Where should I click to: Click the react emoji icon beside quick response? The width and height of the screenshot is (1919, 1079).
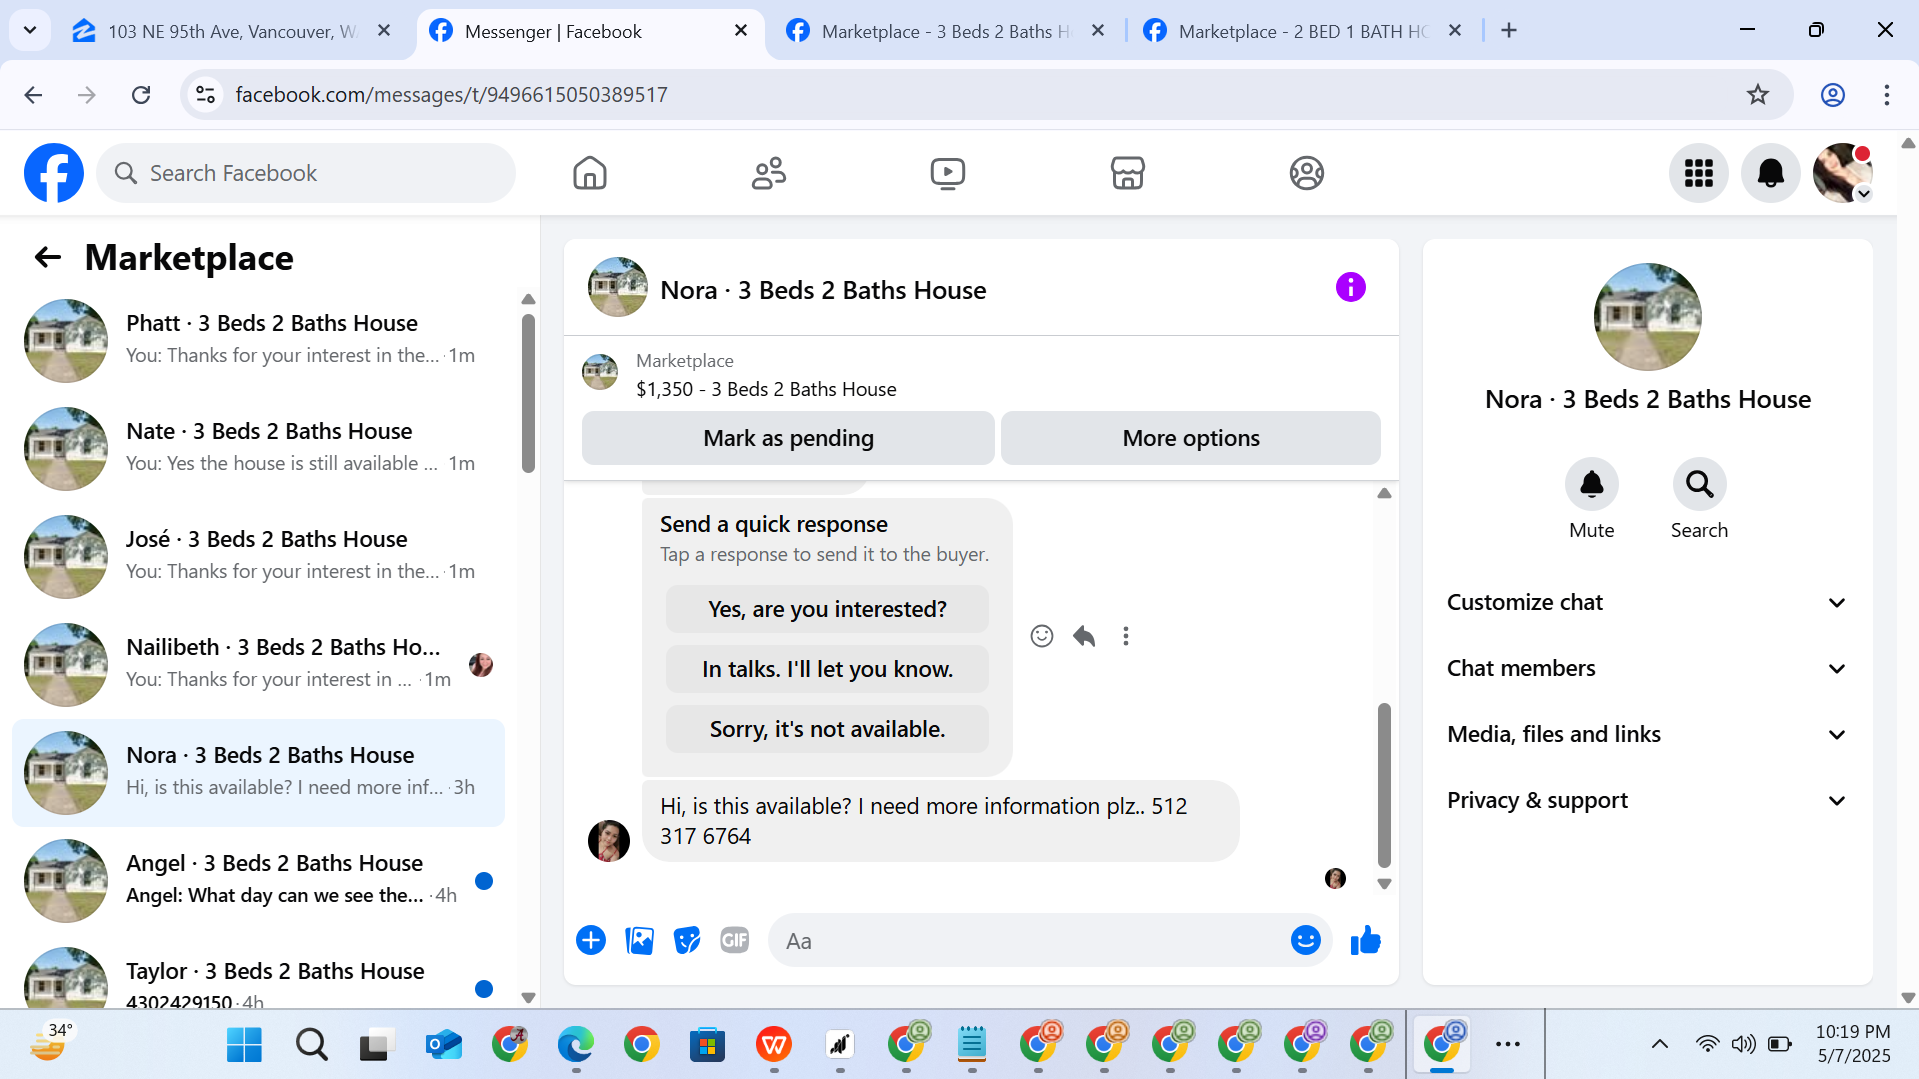coord(1042,636)
